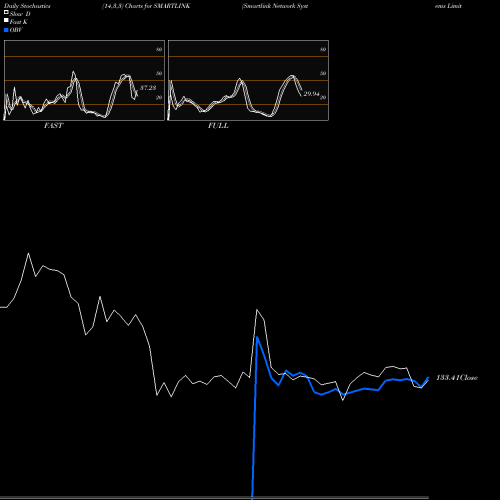The height and width of the screenshot is (500, 500).
Task: Click the blue OBV legend swatch
Action: tap(6, 30)
